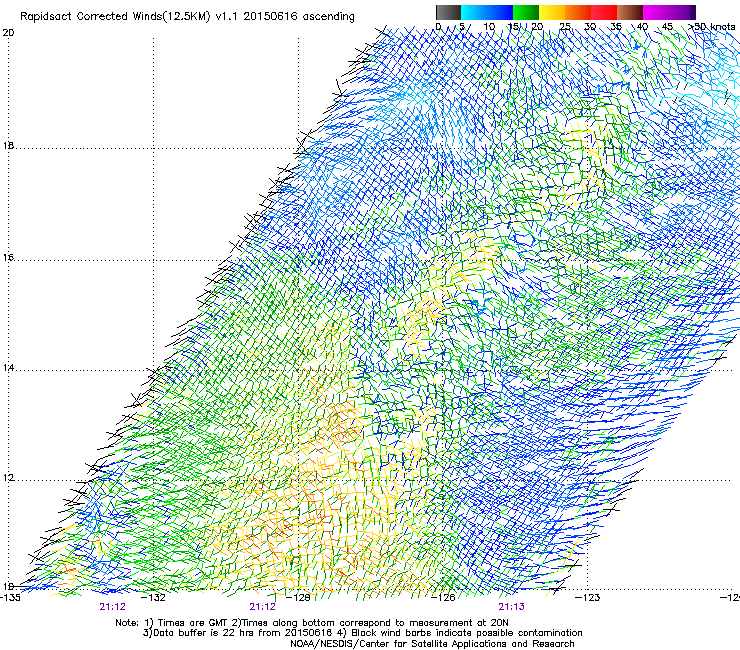Click the "45" color legend label
740x650 pixels.
pos(667,27)
